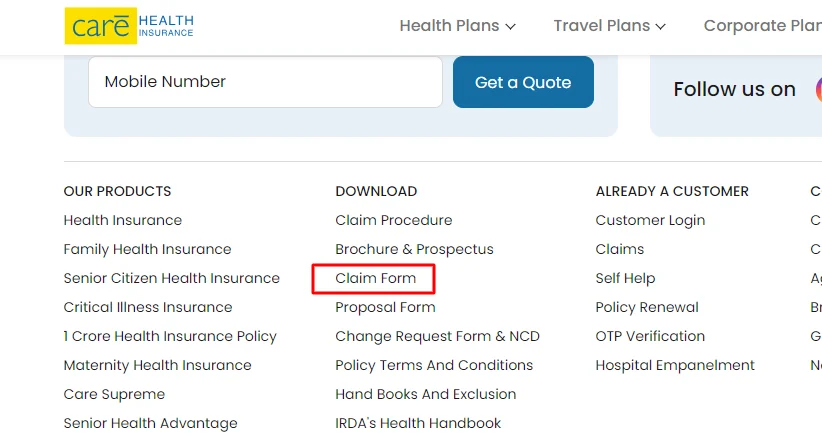The image size is (822, 438).
Task: Select Critical Illness Insurance link
Action: [x=148, y=307]
